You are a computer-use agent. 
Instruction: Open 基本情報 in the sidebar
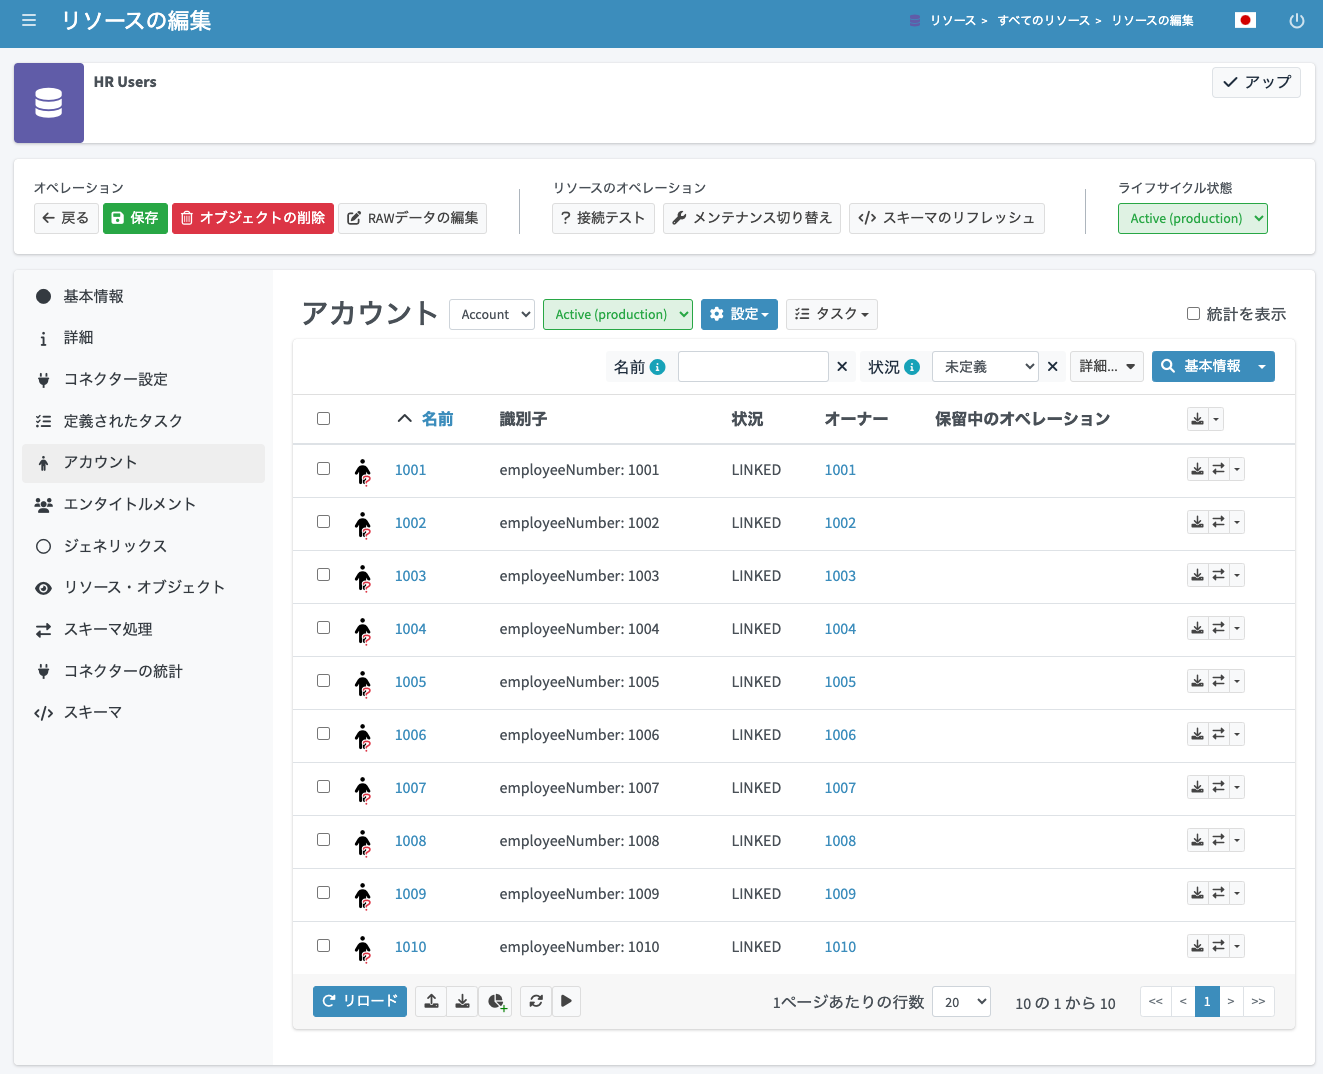click(143, 296)
